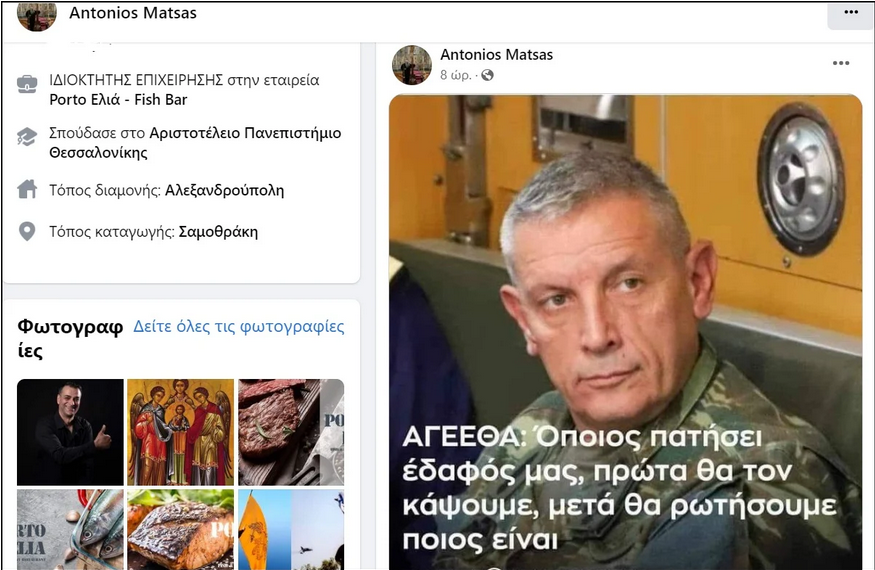Screen dimensions: 875x570
Task: Open Αριστοτέλειο Πανεπιστήμιο Θεσσαλονίκης link
Action: pos(195,143)
